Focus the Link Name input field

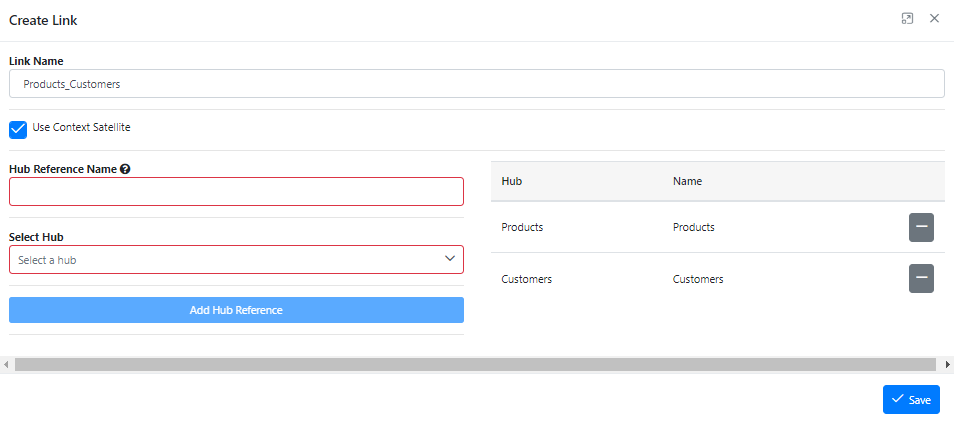click(x=476, y=85)
